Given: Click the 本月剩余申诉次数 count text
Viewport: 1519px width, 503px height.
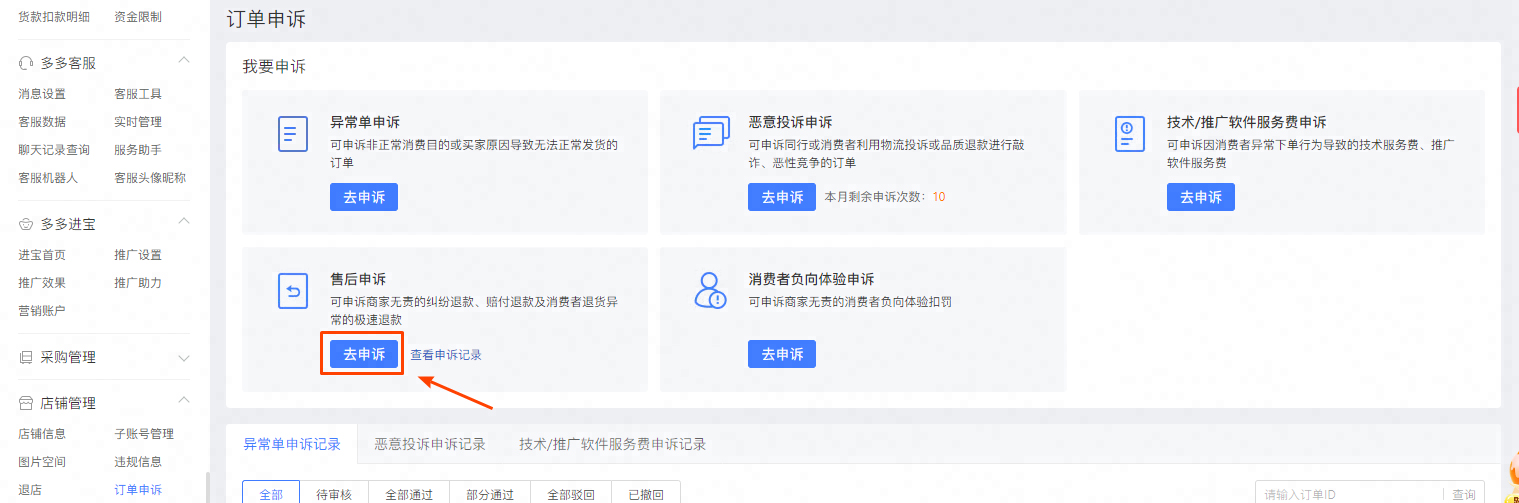Looking at the screenshot, I should [x=885, y=197].
